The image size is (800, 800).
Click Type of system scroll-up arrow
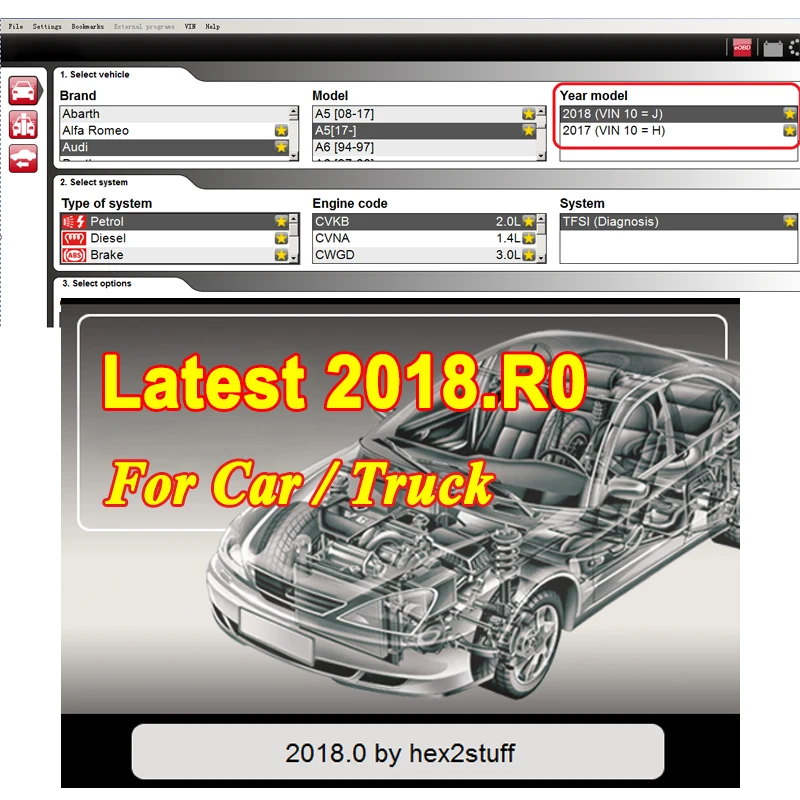(293, 219)
